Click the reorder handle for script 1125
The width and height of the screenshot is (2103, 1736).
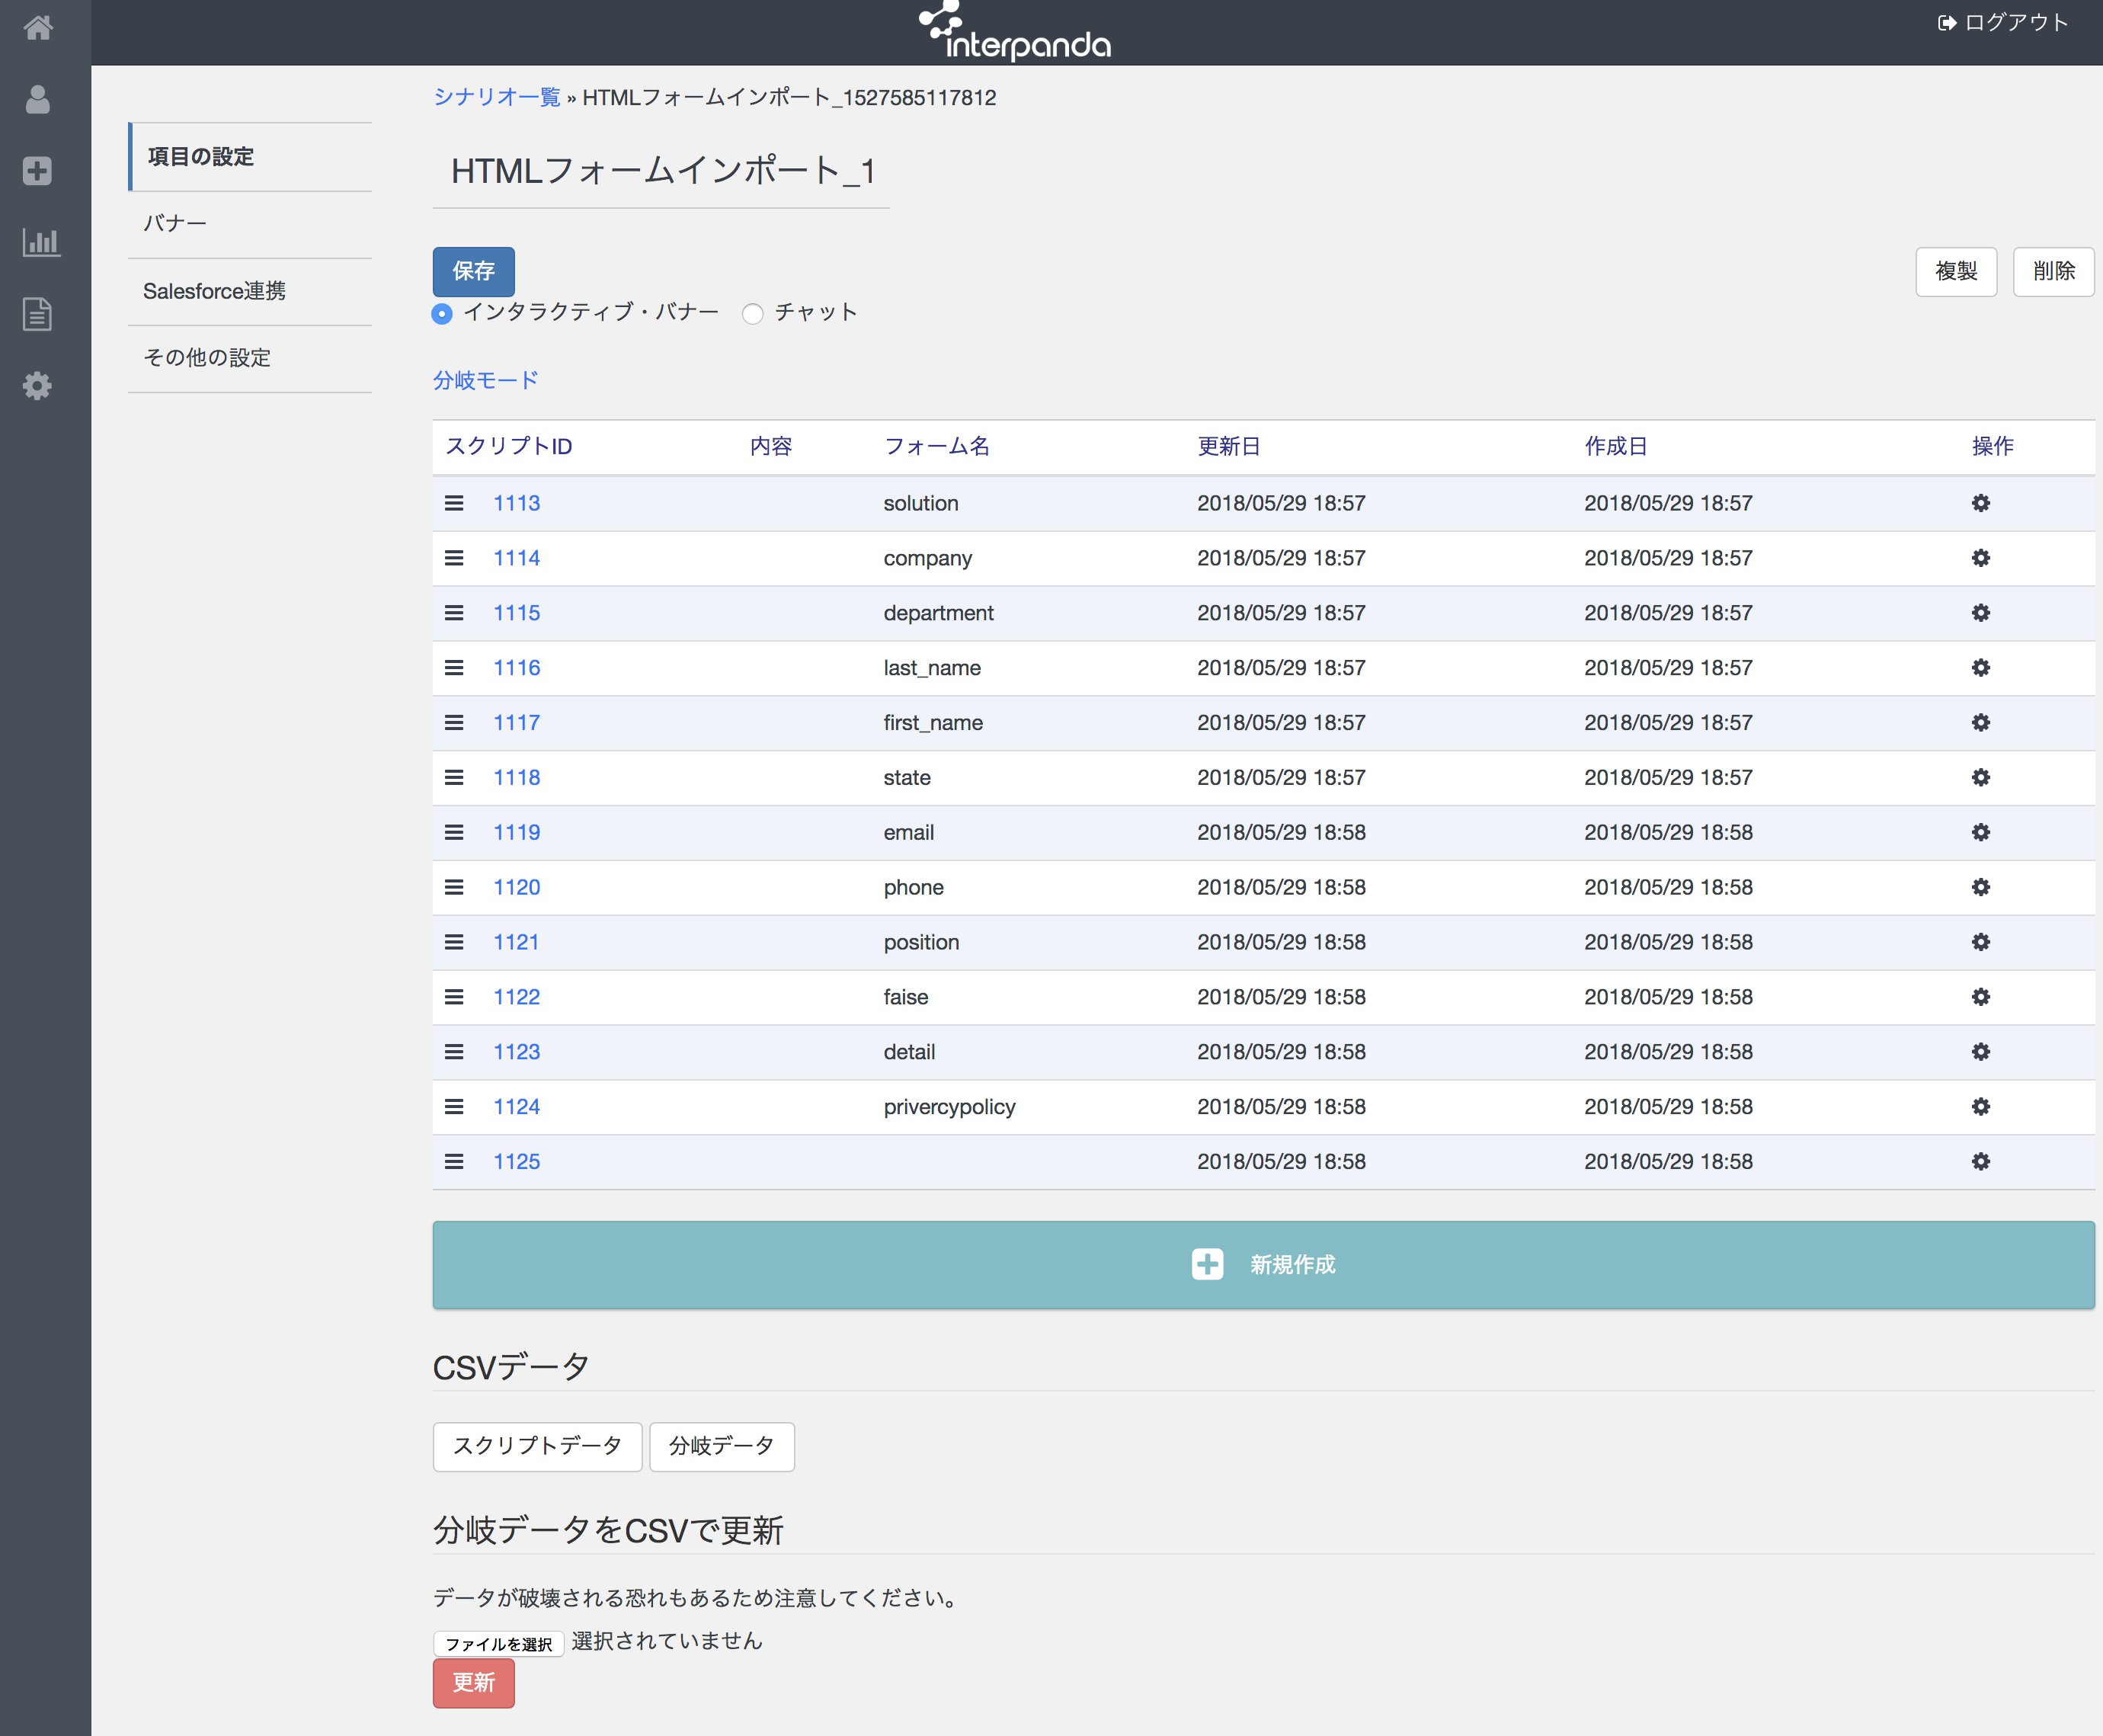tap(454, 1162)
